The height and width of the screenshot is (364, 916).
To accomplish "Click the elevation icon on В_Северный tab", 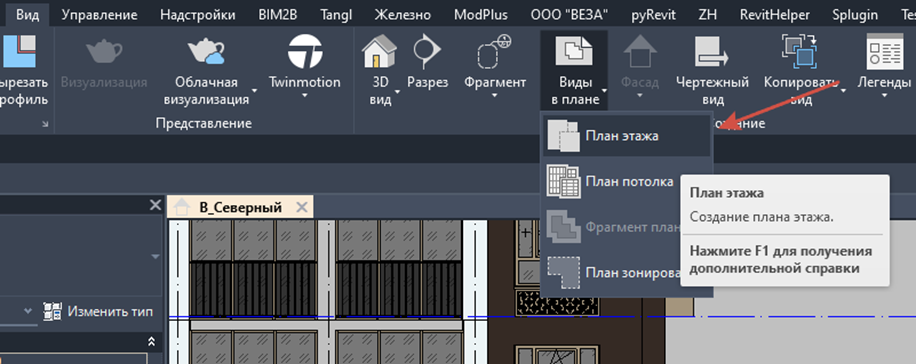I will pyautogui.click(x=181, y=207).
